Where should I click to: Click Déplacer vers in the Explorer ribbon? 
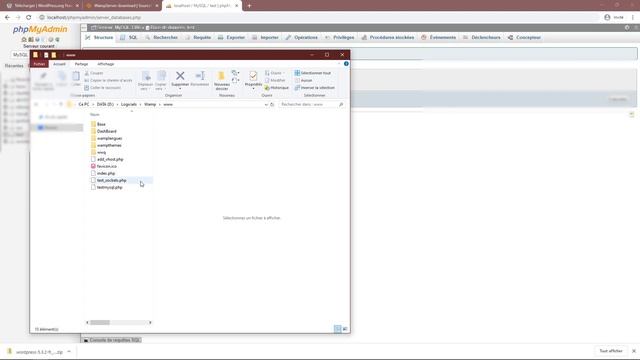(146, 80)
